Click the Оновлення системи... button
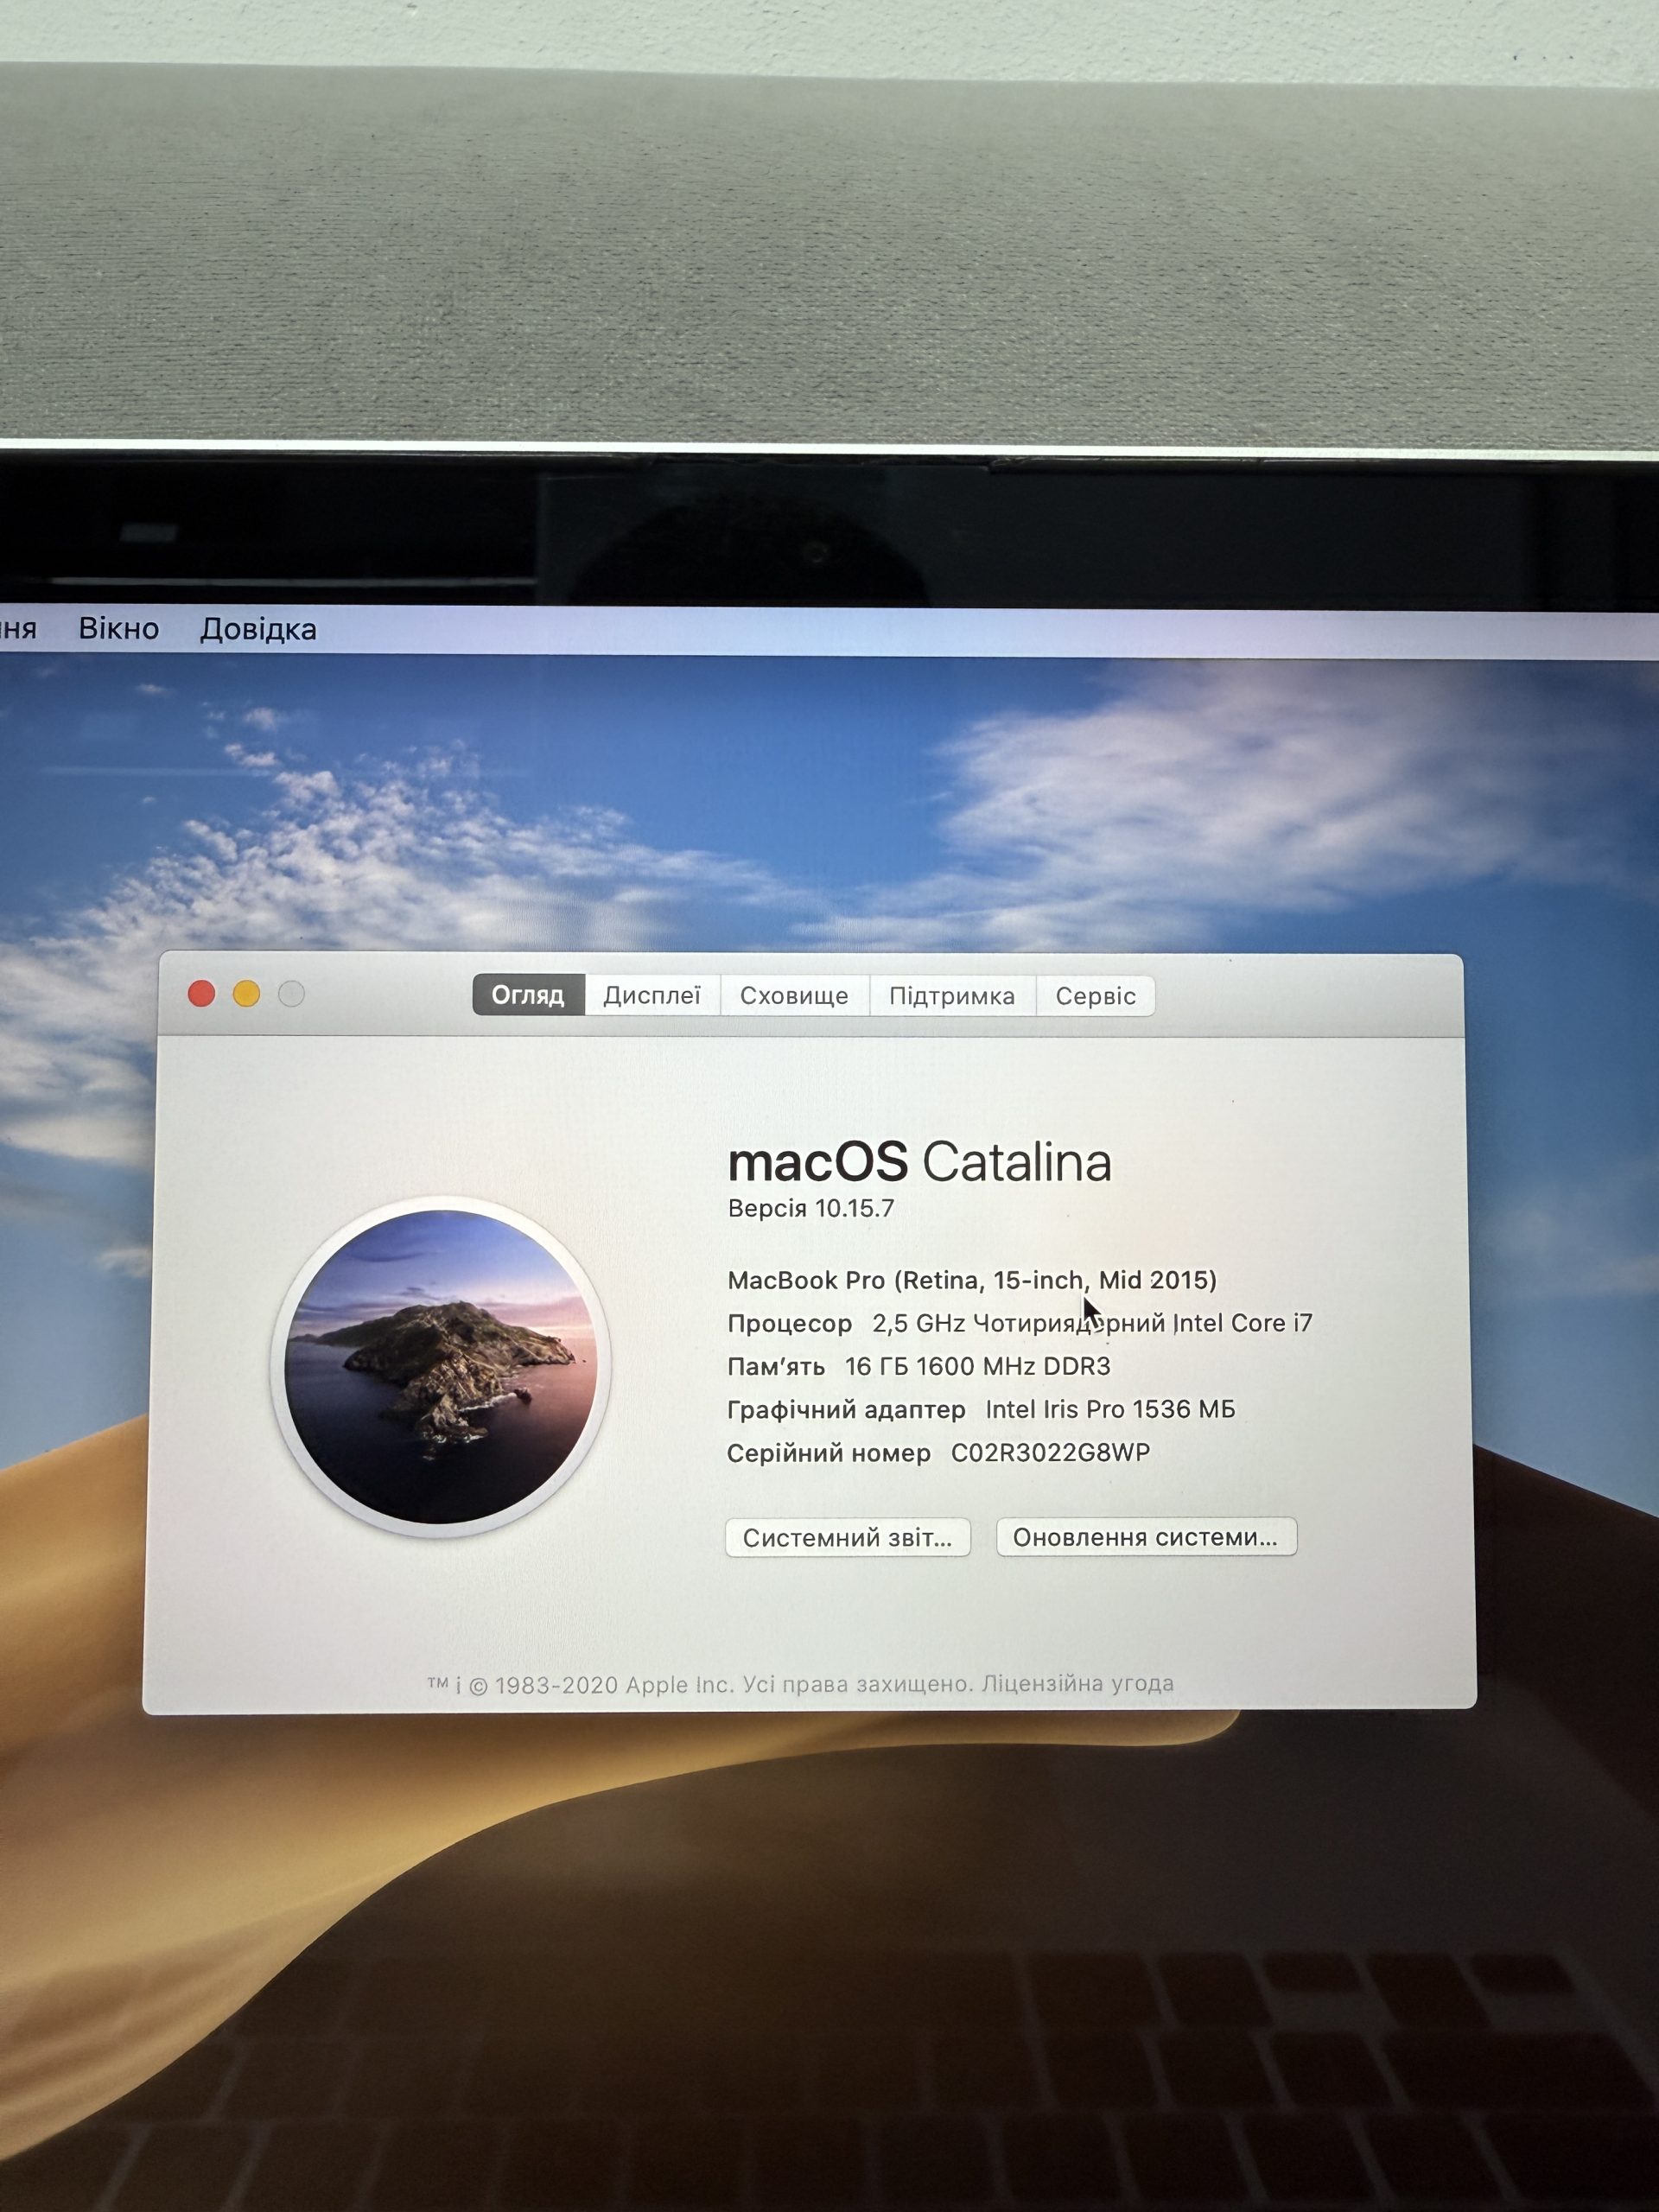 1146,1537
